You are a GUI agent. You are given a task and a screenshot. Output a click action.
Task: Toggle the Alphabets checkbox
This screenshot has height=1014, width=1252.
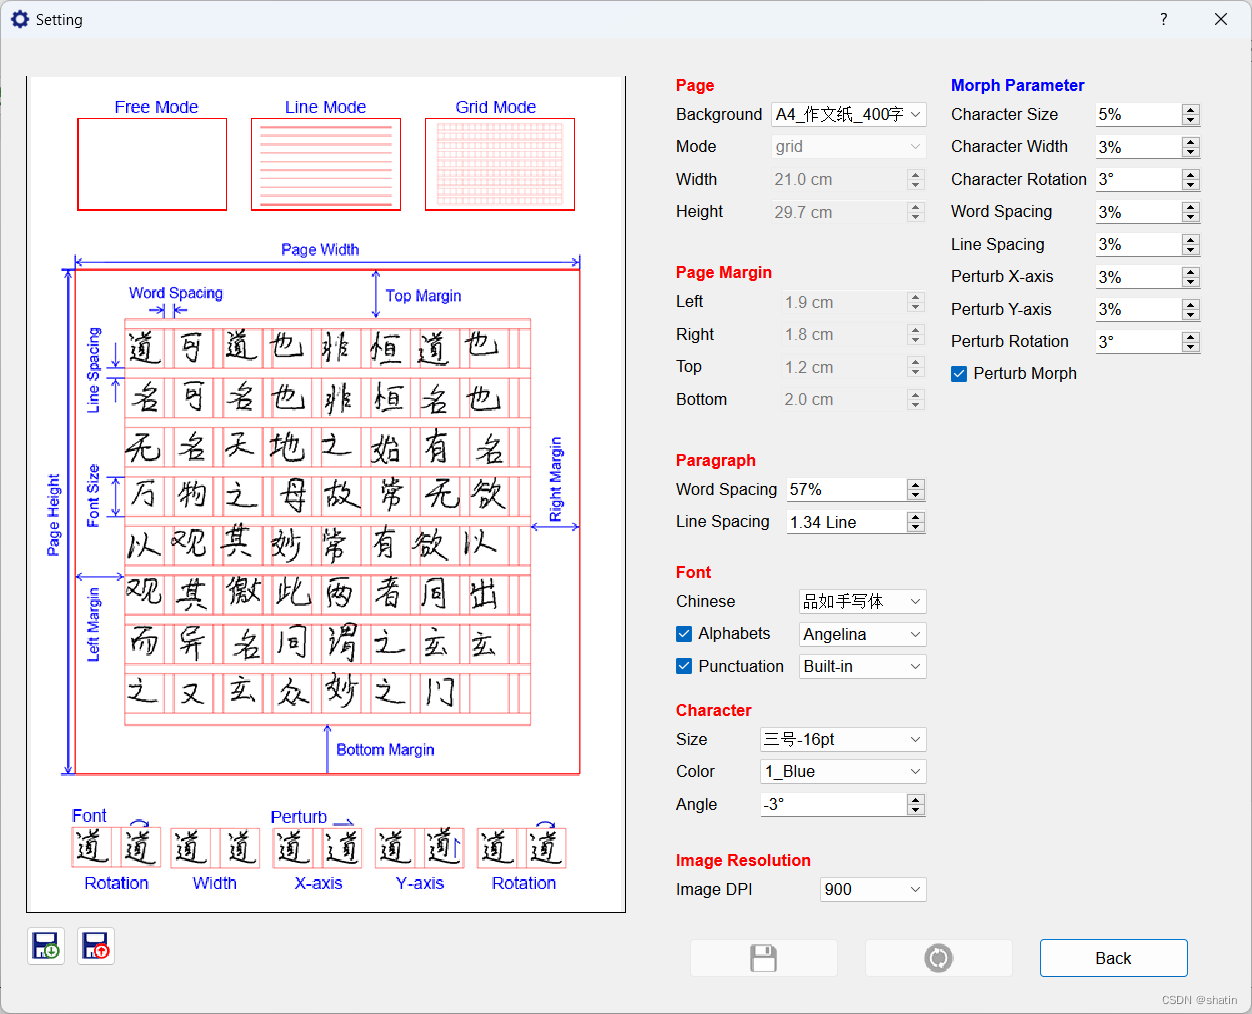tap(684, 634)
